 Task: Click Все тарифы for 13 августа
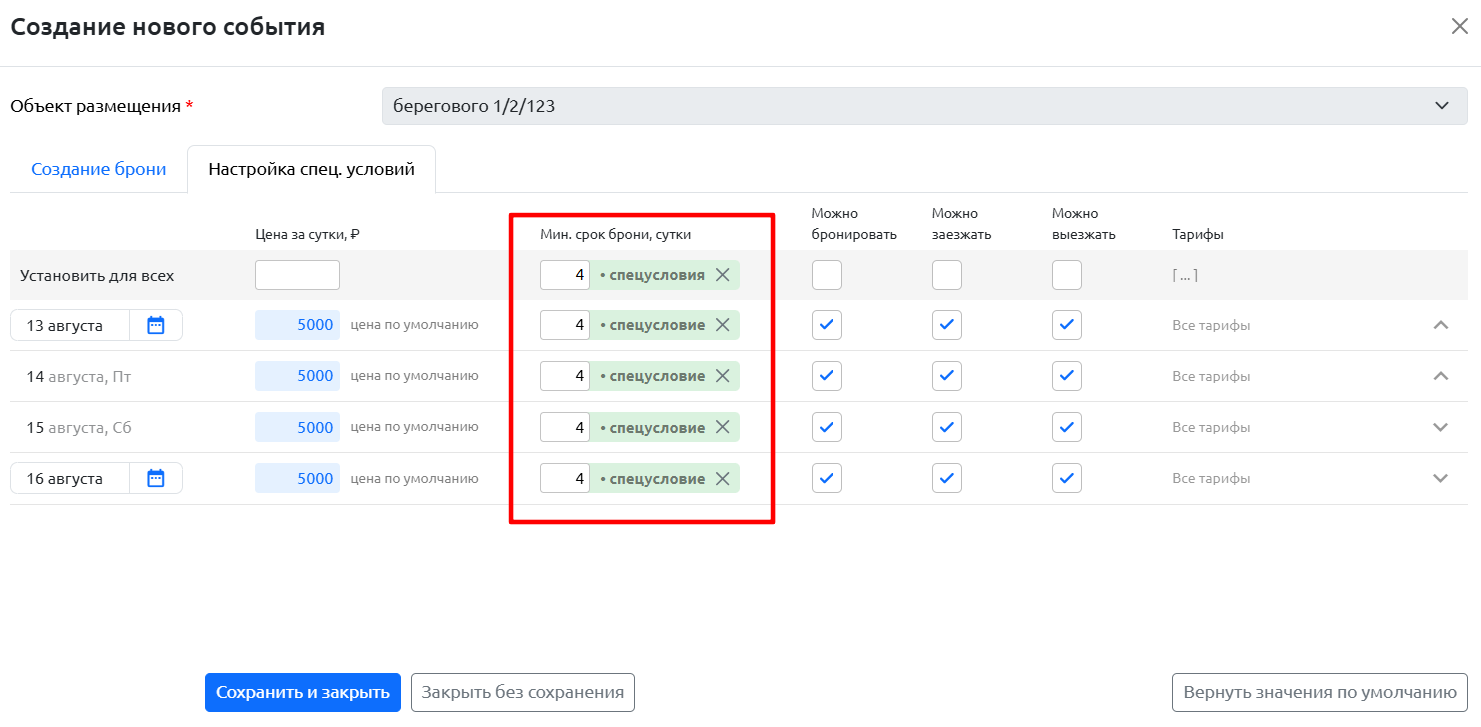[1211, 325]
